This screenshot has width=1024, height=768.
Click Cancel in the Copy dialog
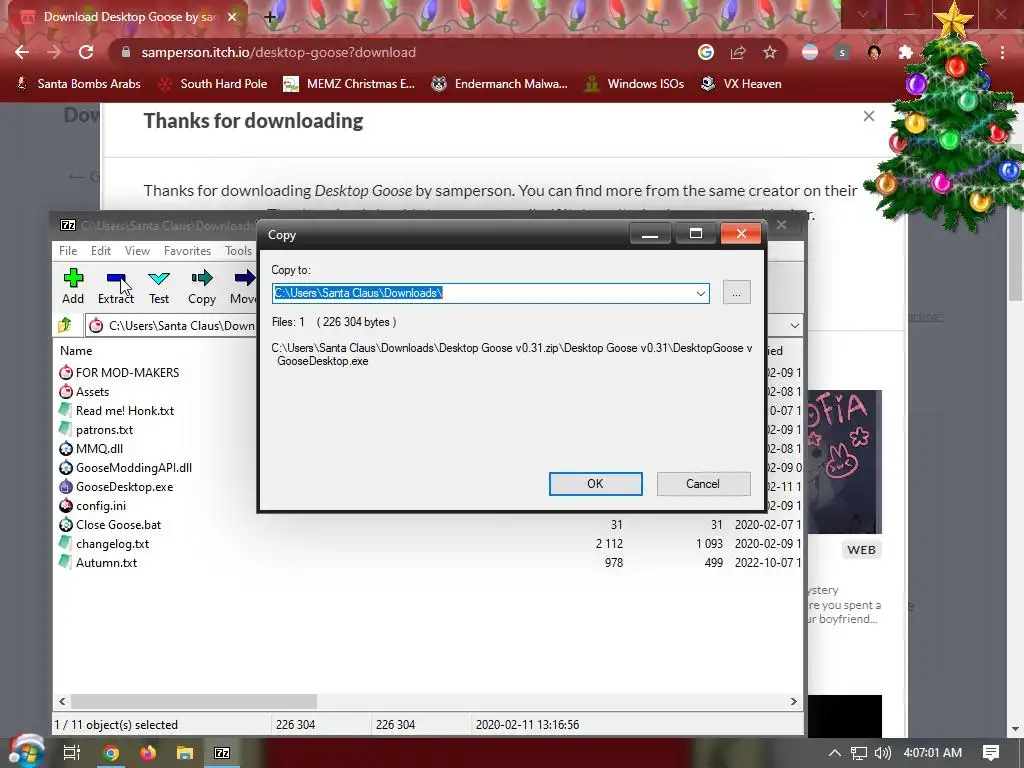tap(703, 484)
